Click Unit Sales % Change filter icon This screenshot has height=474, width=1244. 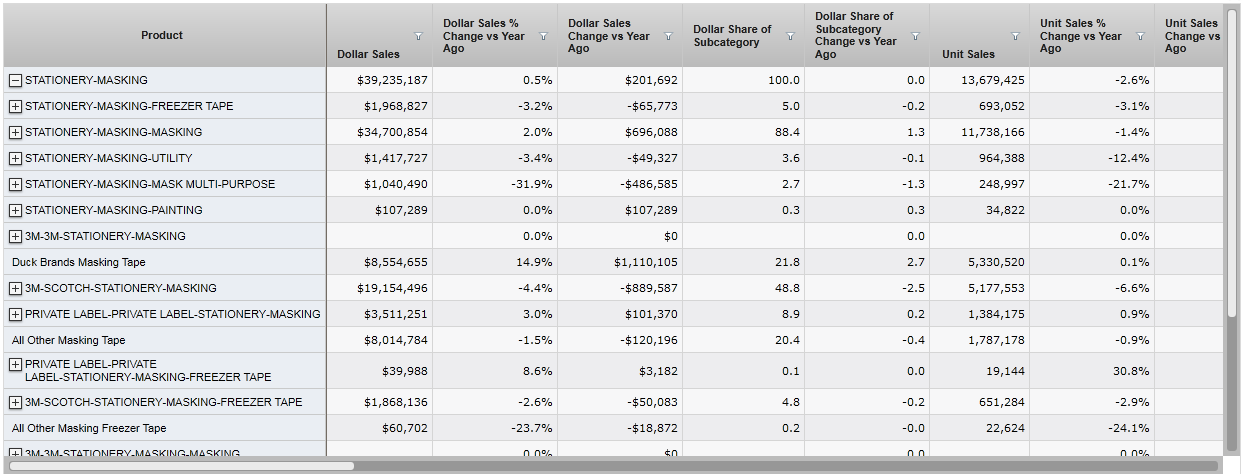1140,36
